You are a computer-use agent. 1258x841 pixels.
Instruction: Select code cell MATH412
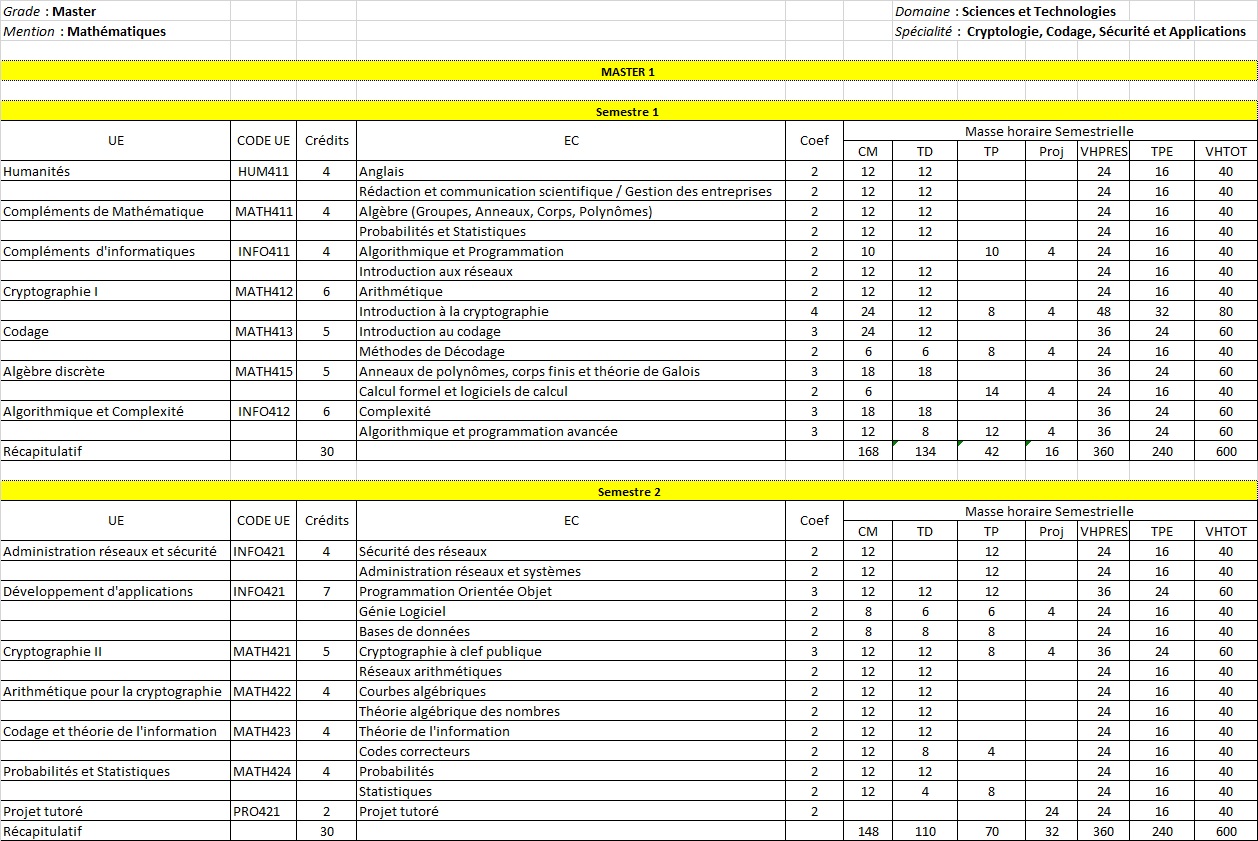263,291
